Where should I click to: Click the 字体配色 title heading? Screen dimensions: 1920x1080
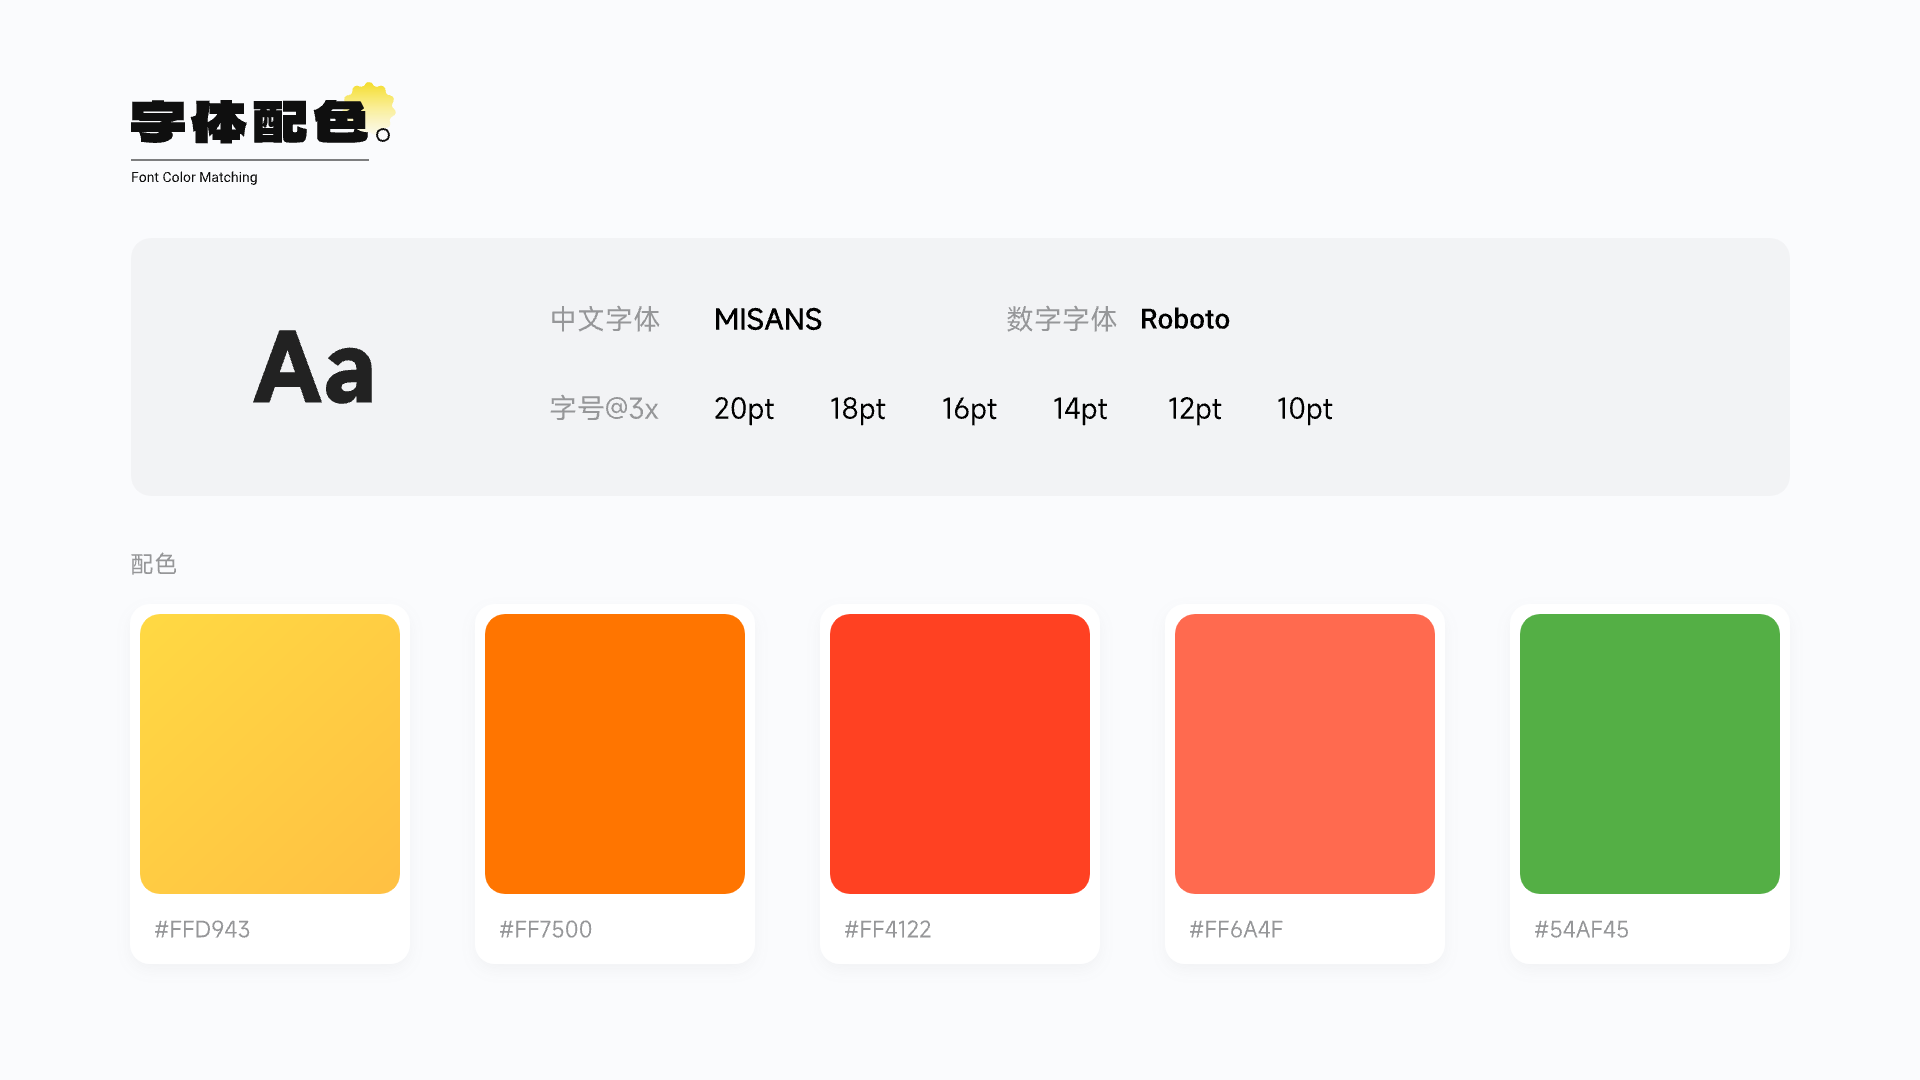pos(250,122)
